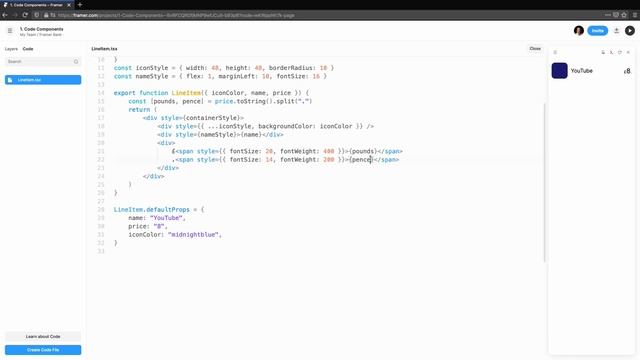This screenshot has height=360, width=640.
Task: Click price.toString() in the code
Action: (244, 101)
